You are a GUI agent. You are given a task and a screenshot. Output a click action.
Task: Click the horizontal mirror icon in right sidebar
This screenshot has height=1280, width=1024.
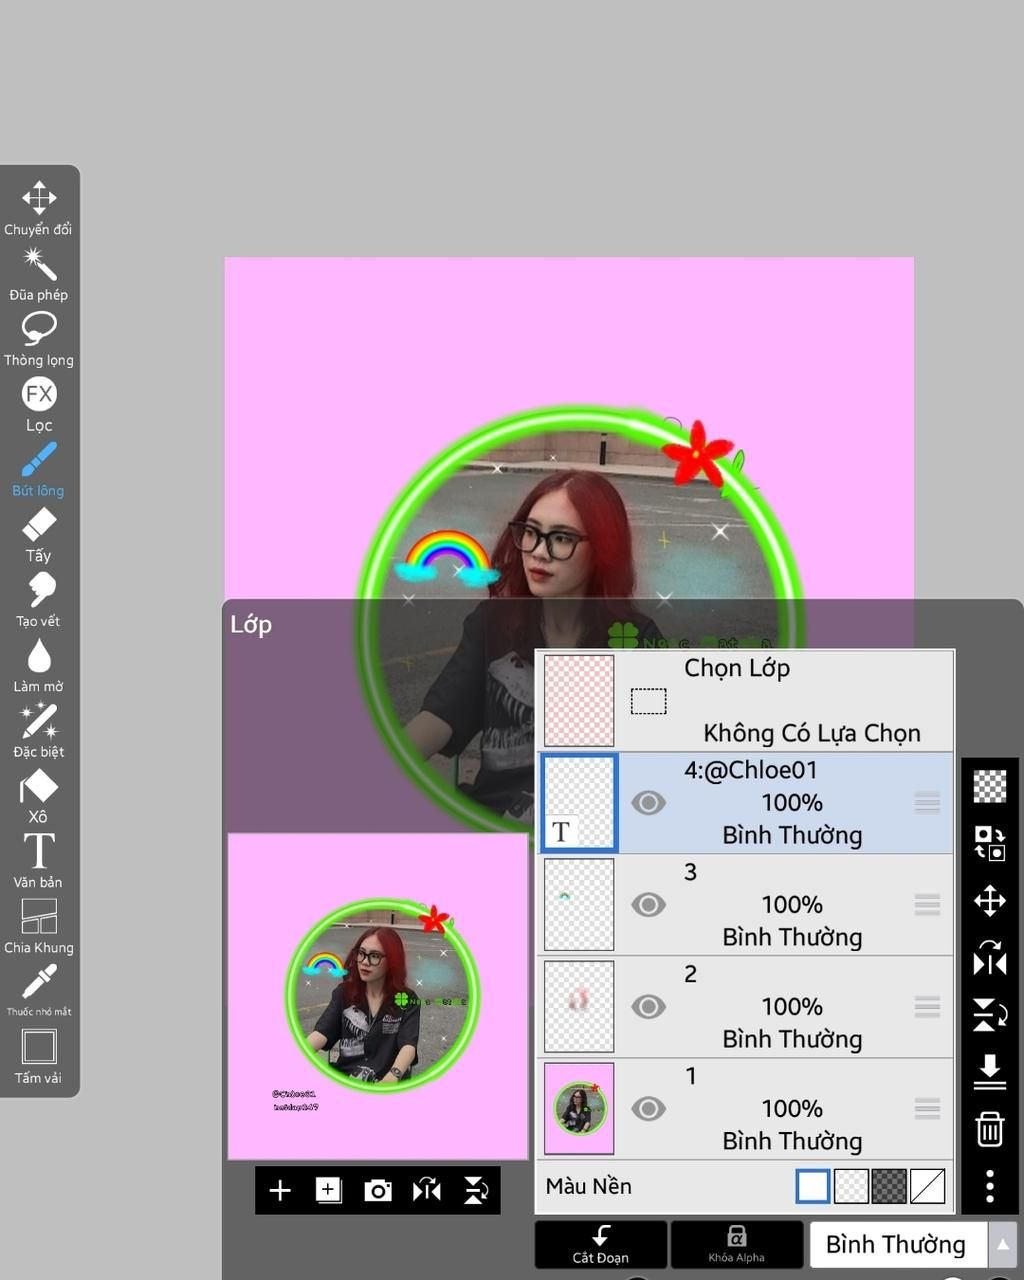tap(990, 958)
